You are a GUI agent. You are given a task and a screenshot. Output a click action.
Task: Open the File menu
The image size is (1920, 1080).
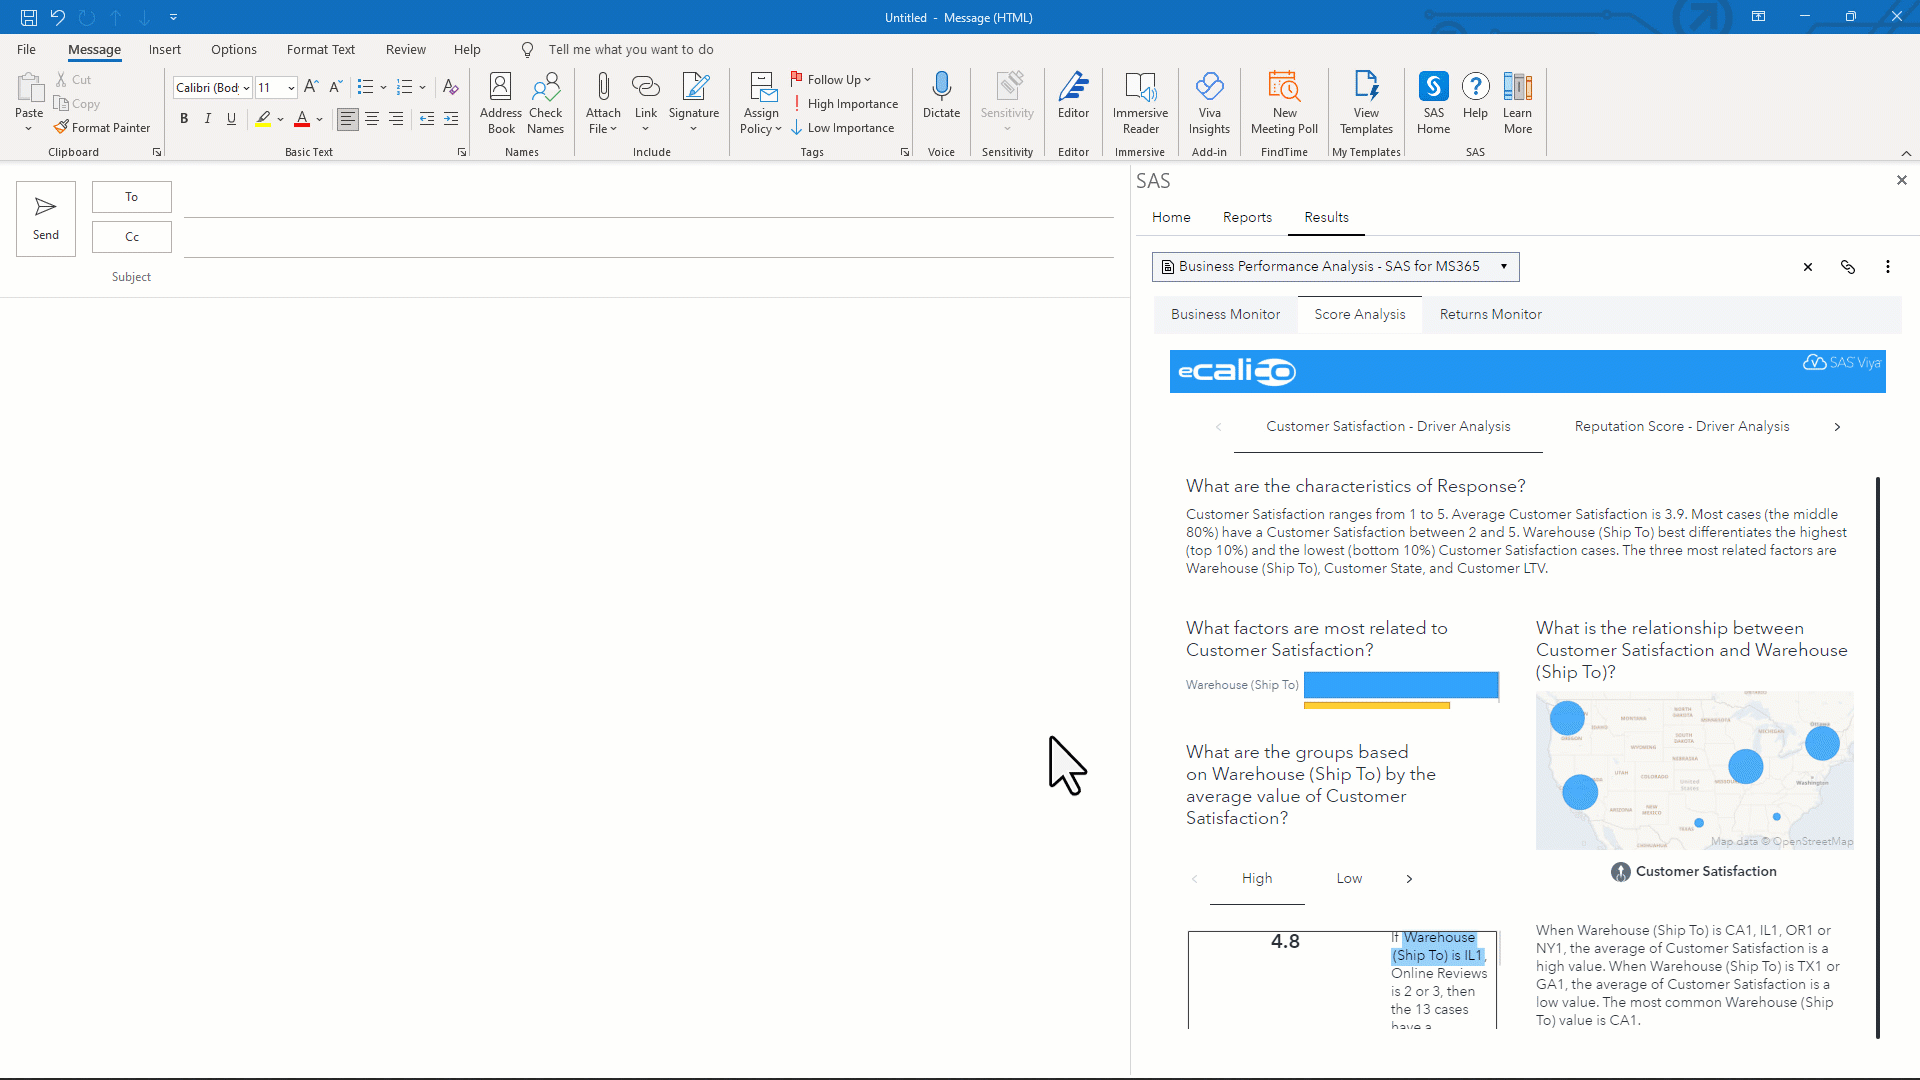26,50
